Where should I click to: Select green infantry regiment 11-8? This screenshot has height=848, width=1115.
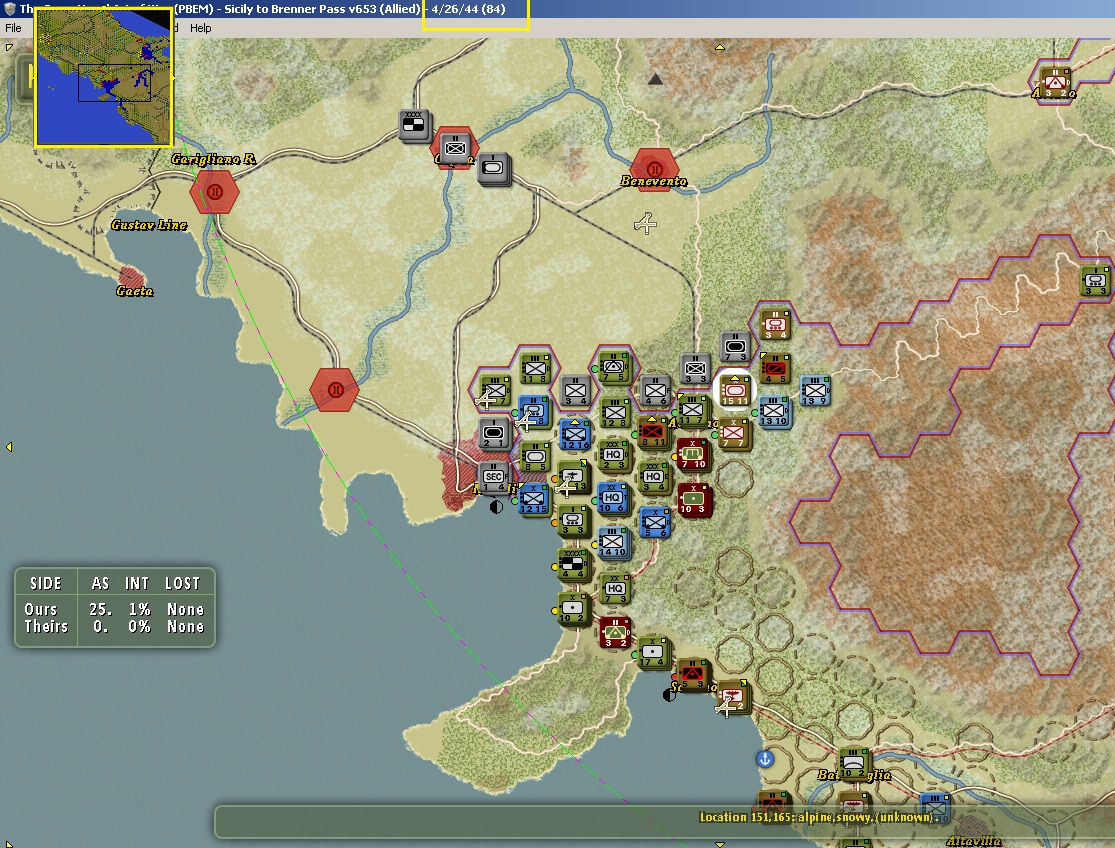click(x=535, y=368)
